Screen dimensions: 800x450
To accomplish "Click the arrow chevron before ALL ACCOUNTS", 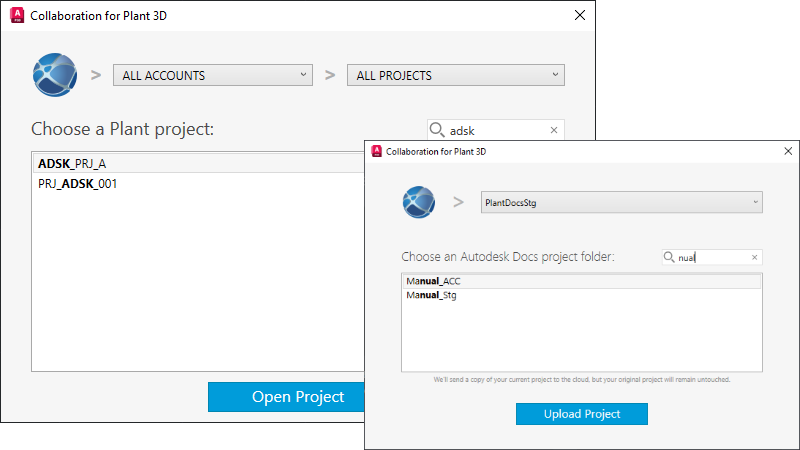I will pos(95,76).
